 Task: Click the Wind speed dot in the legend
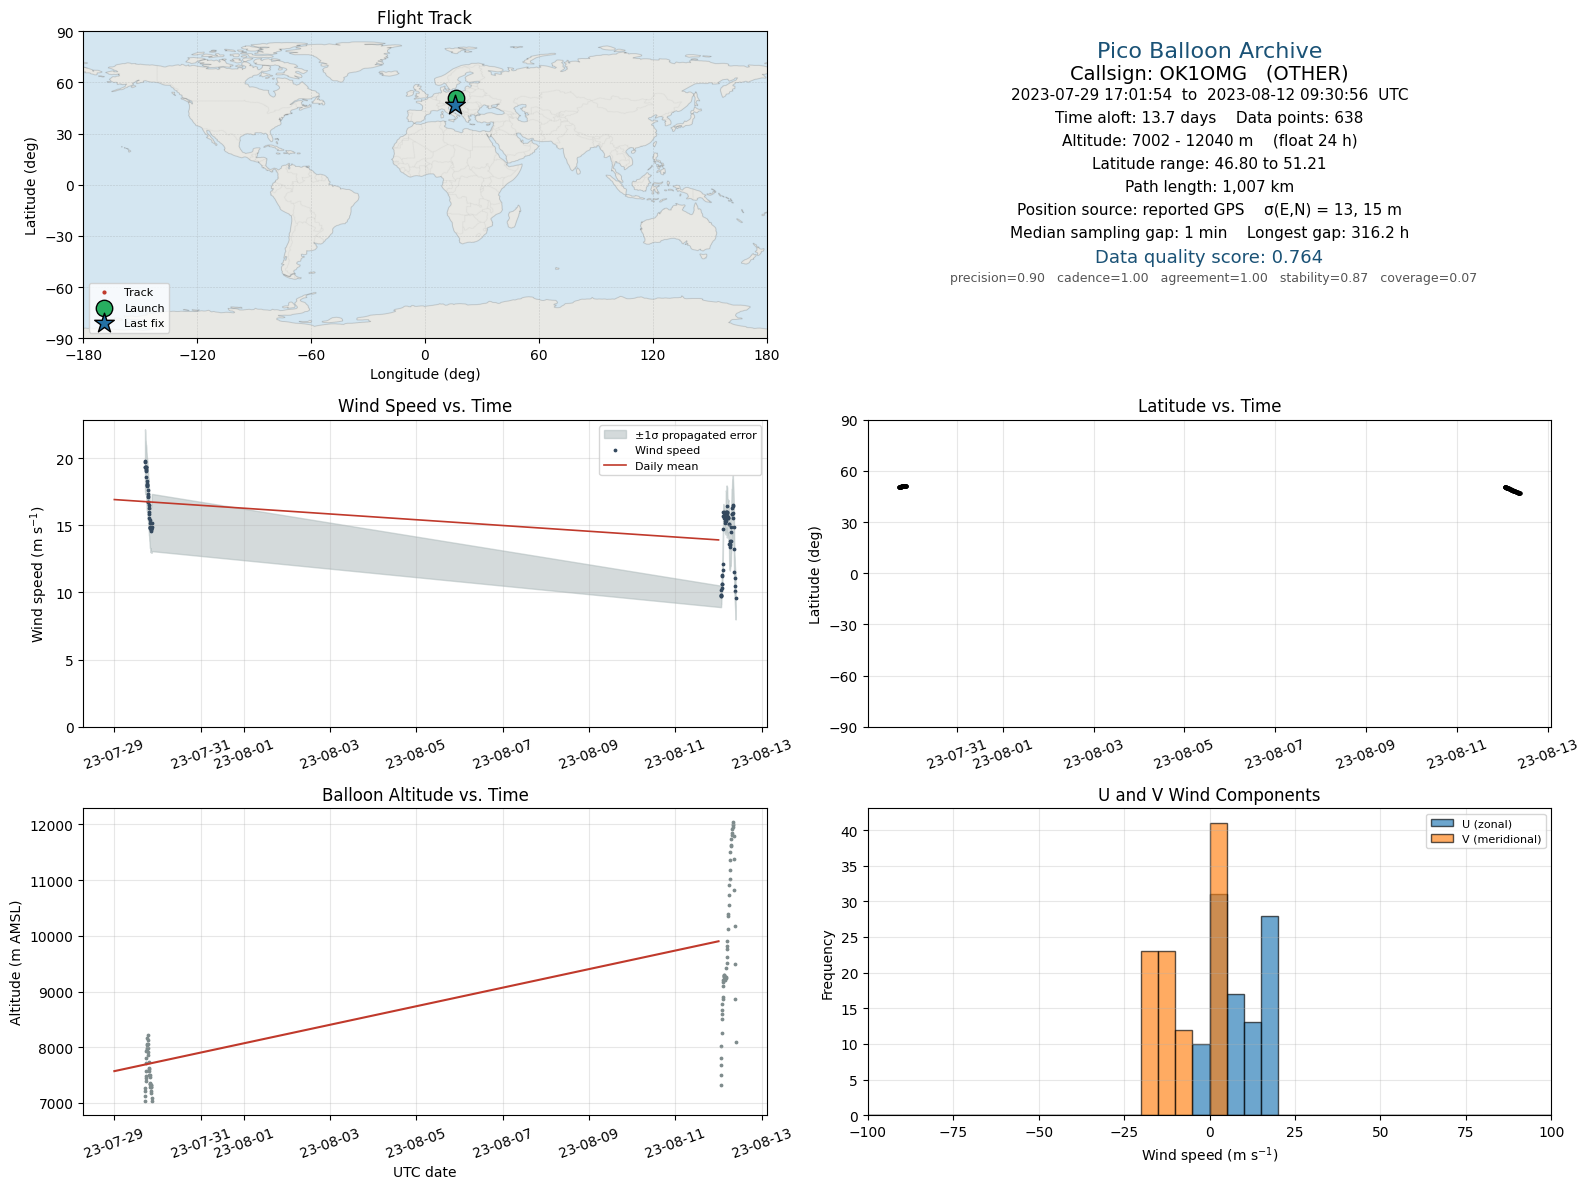pyautogui.click(x=615, y=451)
